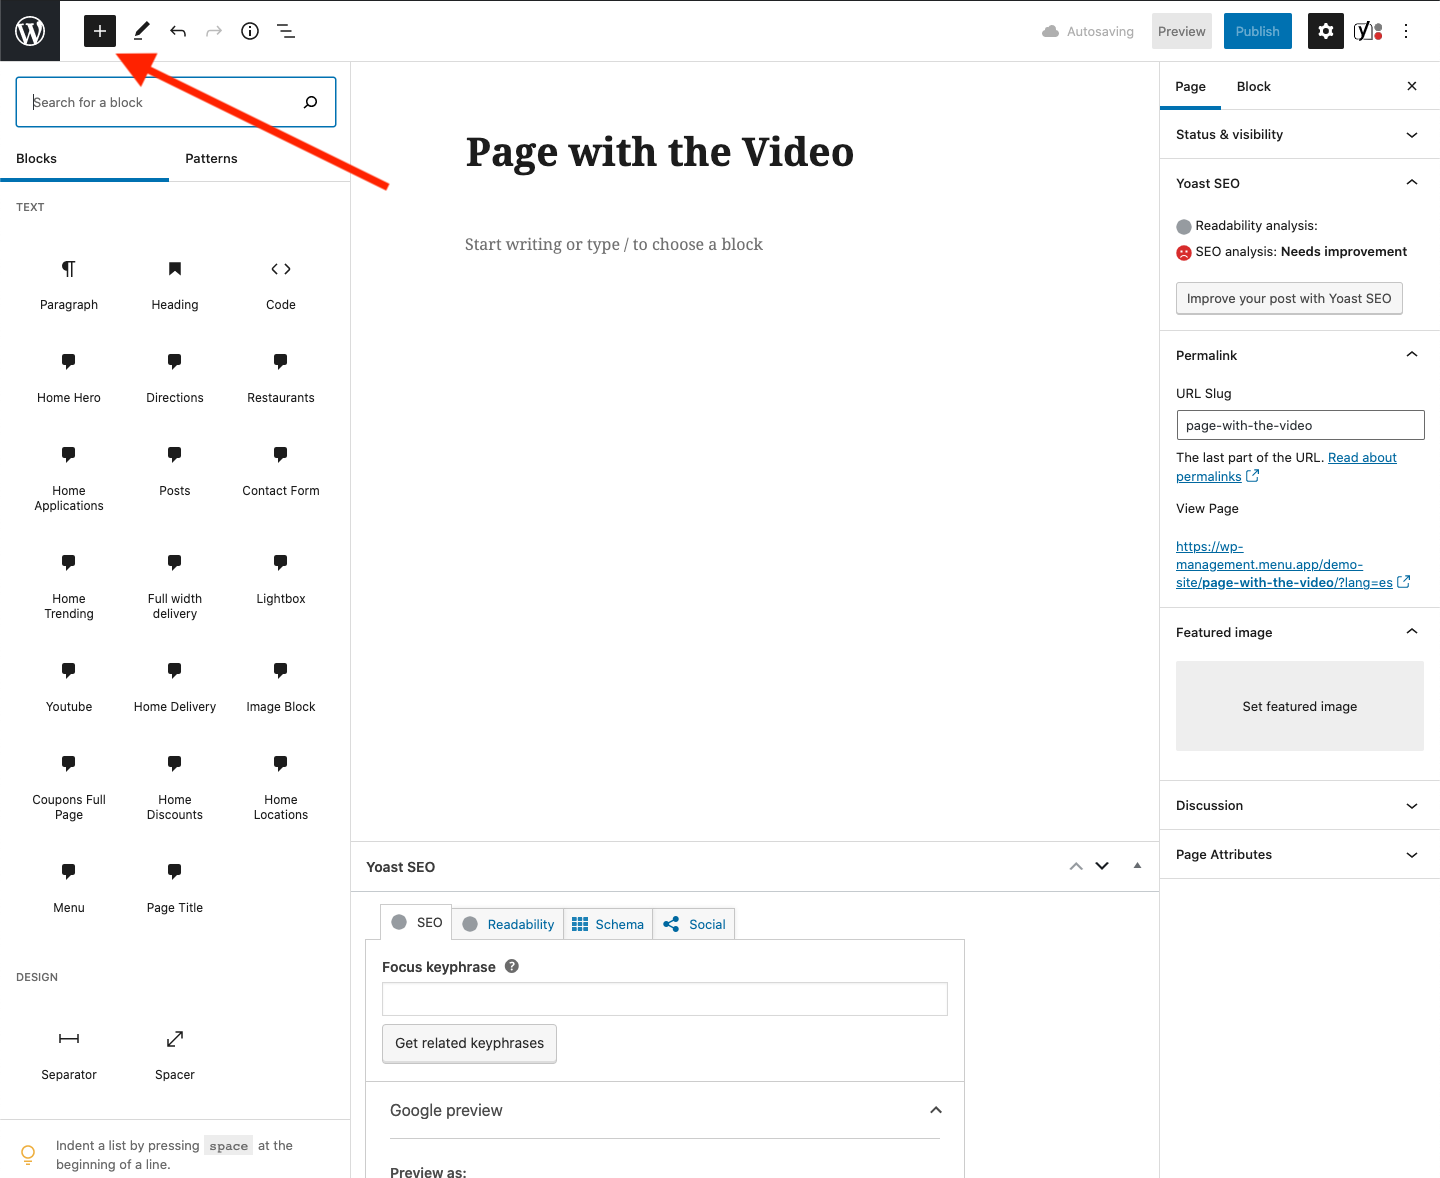Open the Yoast Readability tab

click(x=509, y=924)
